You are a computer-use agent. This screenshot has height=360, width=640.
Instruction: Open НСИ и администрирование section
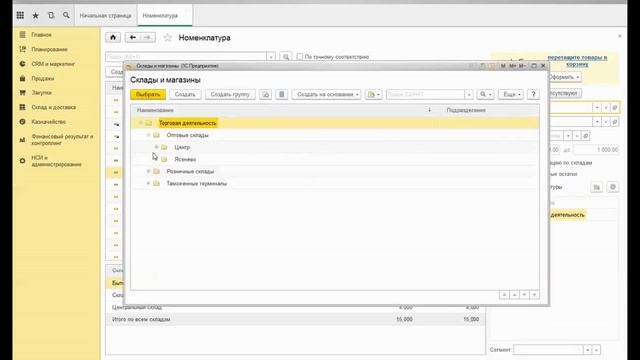click(56, 161)
